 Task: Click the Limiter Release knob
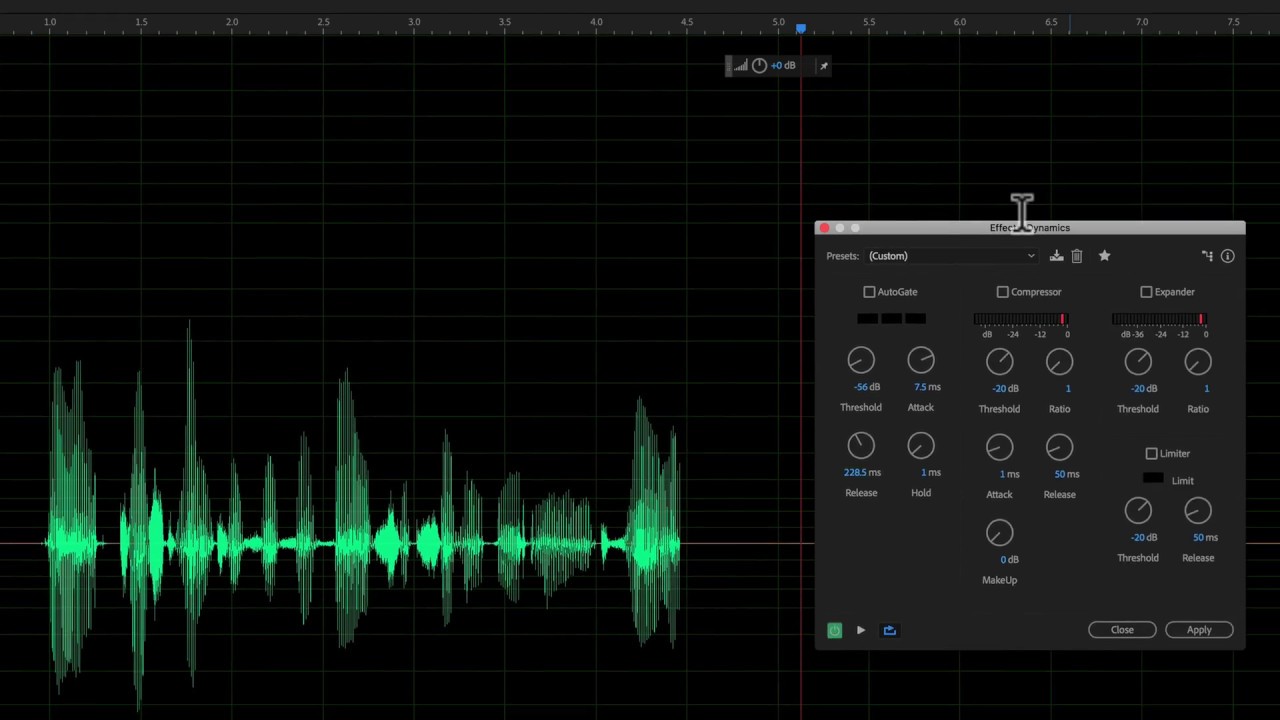coord(1198,511)
